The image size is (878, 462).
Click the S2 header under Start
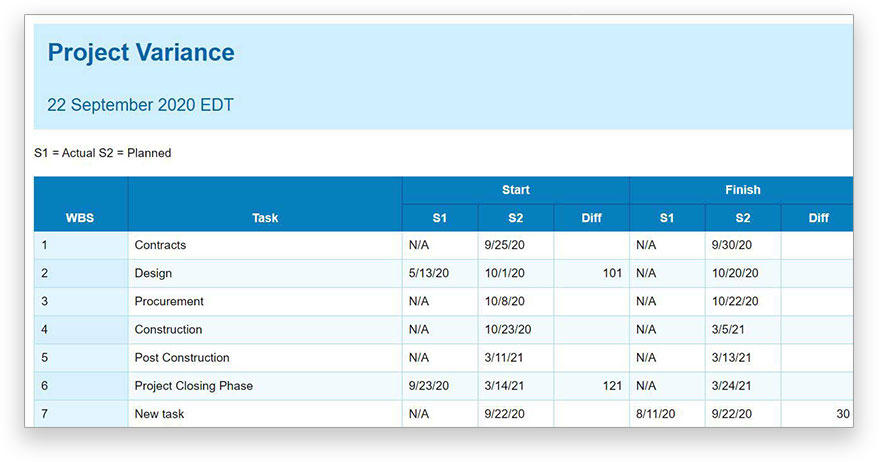coord(516,218)
